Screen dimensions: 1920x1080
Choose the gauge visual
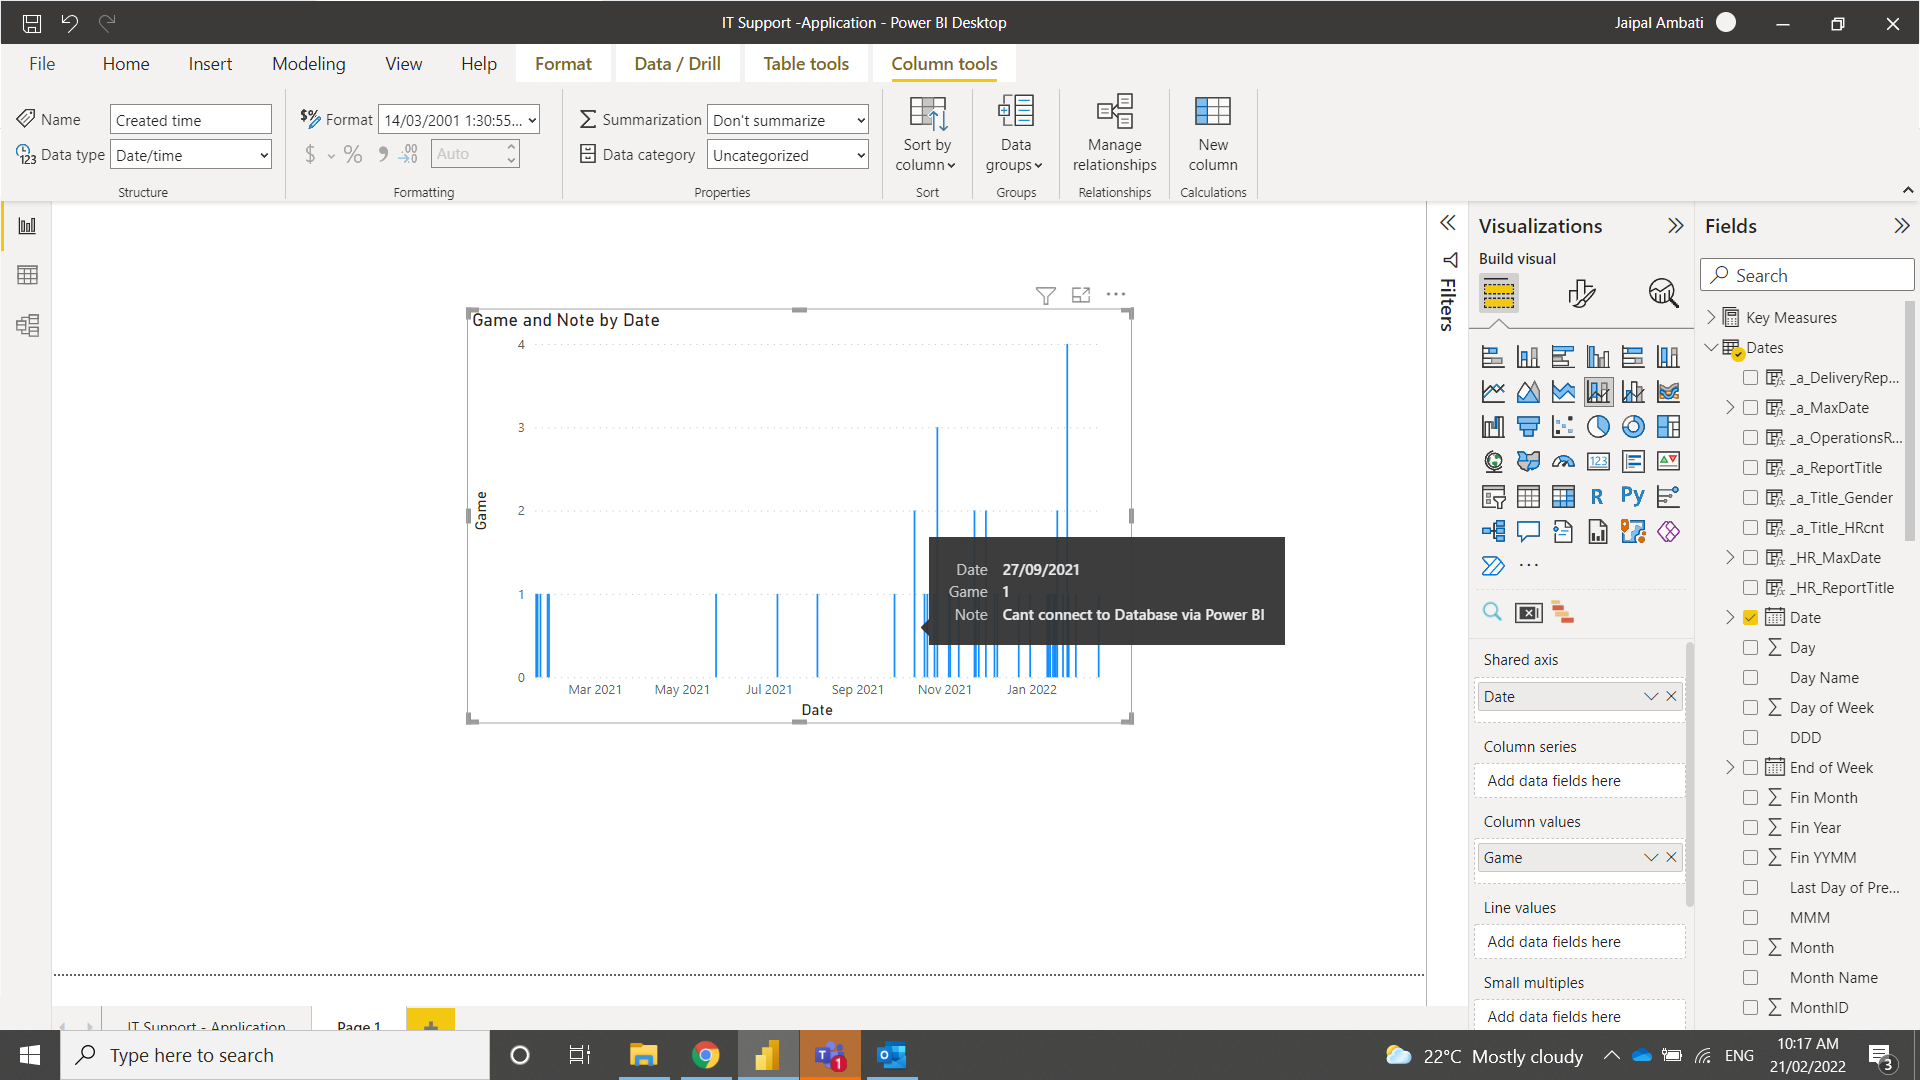click(x=1563, y=461)
